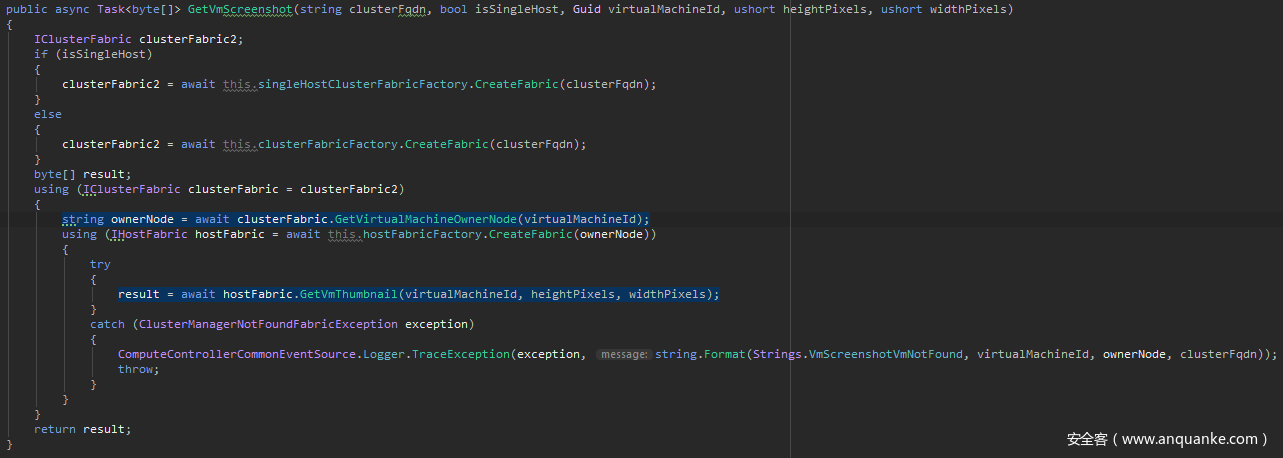Click the 'try' keyword

point(100,264)
